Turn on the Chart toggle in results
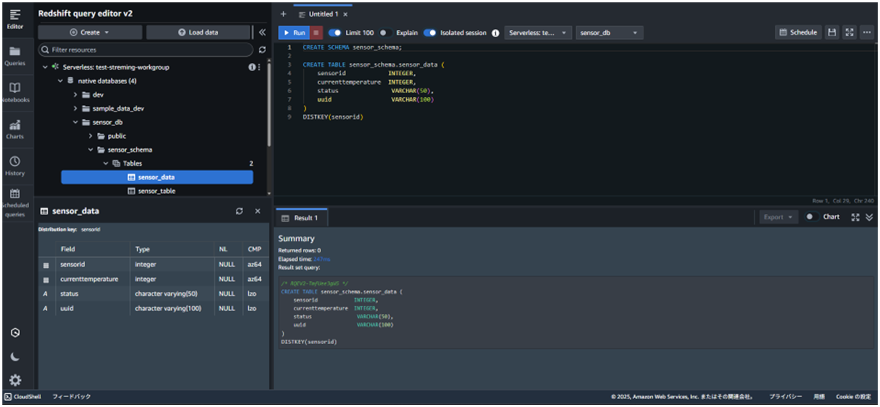The width and height of the screenshot is (880, 407). pos(810,217)
